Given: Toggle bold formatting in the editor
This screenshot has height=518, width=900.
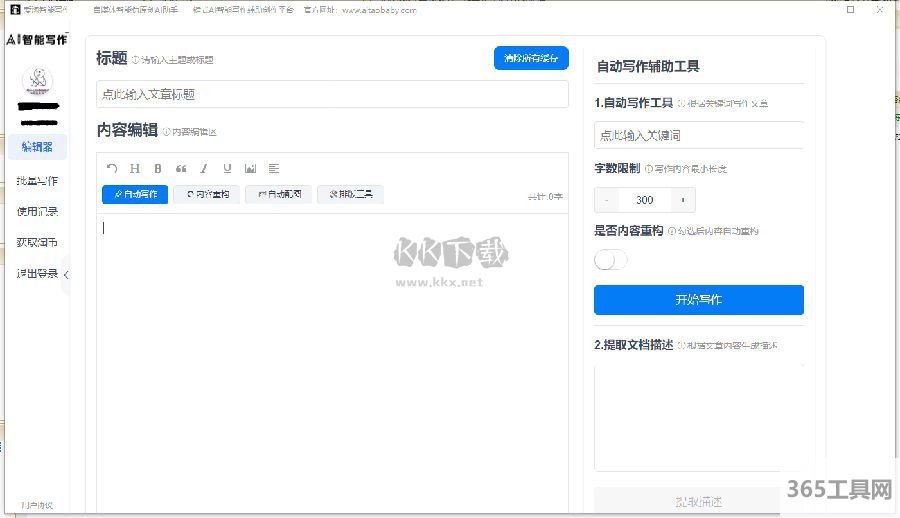Looking at the screenshot, I should point(158,169).
